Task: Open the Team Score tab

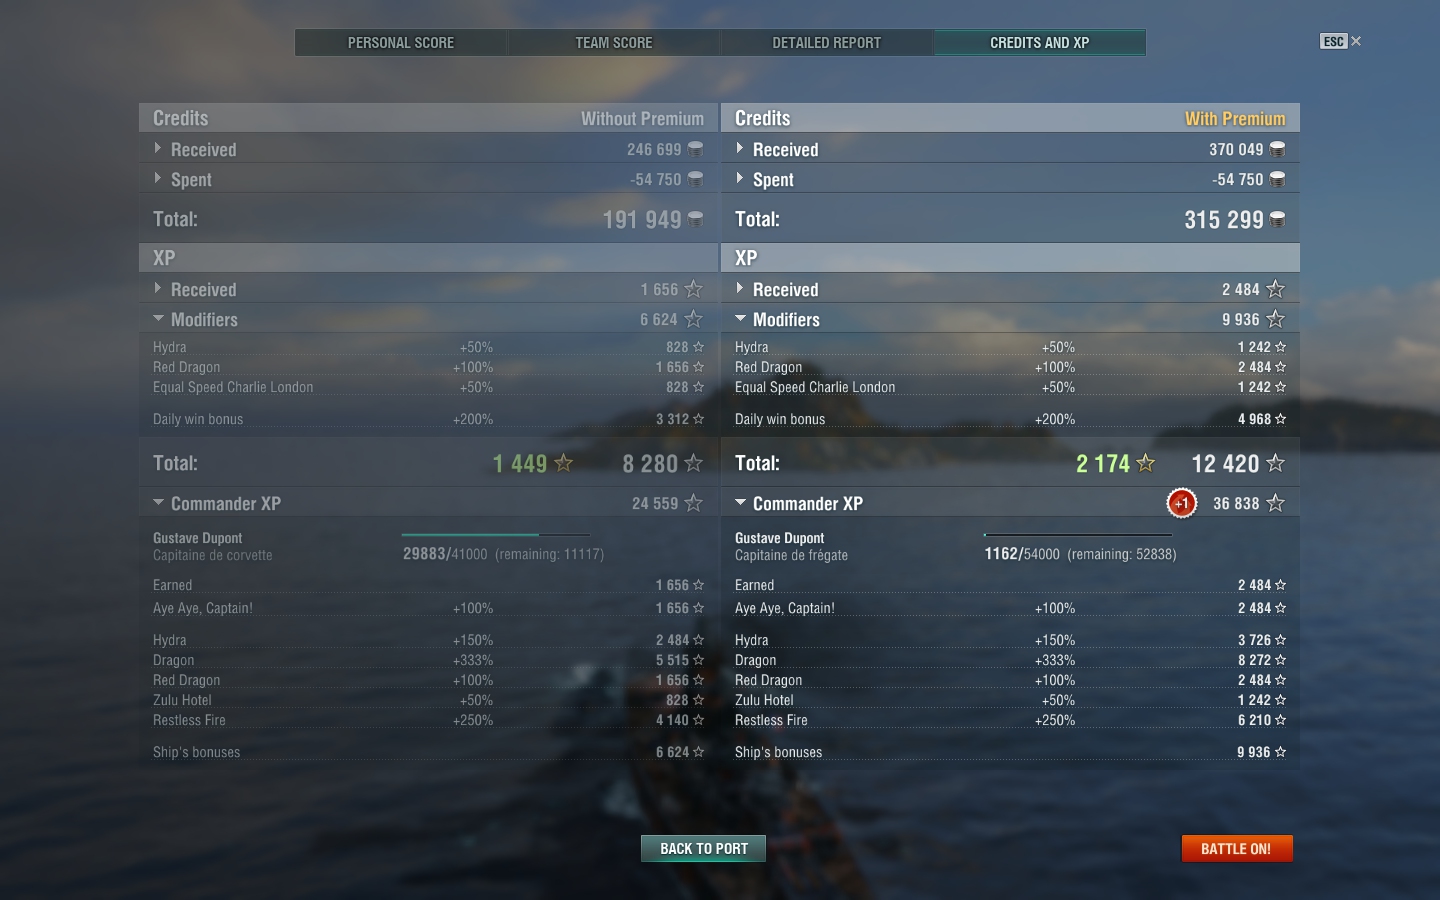Action: coord(614,43)
